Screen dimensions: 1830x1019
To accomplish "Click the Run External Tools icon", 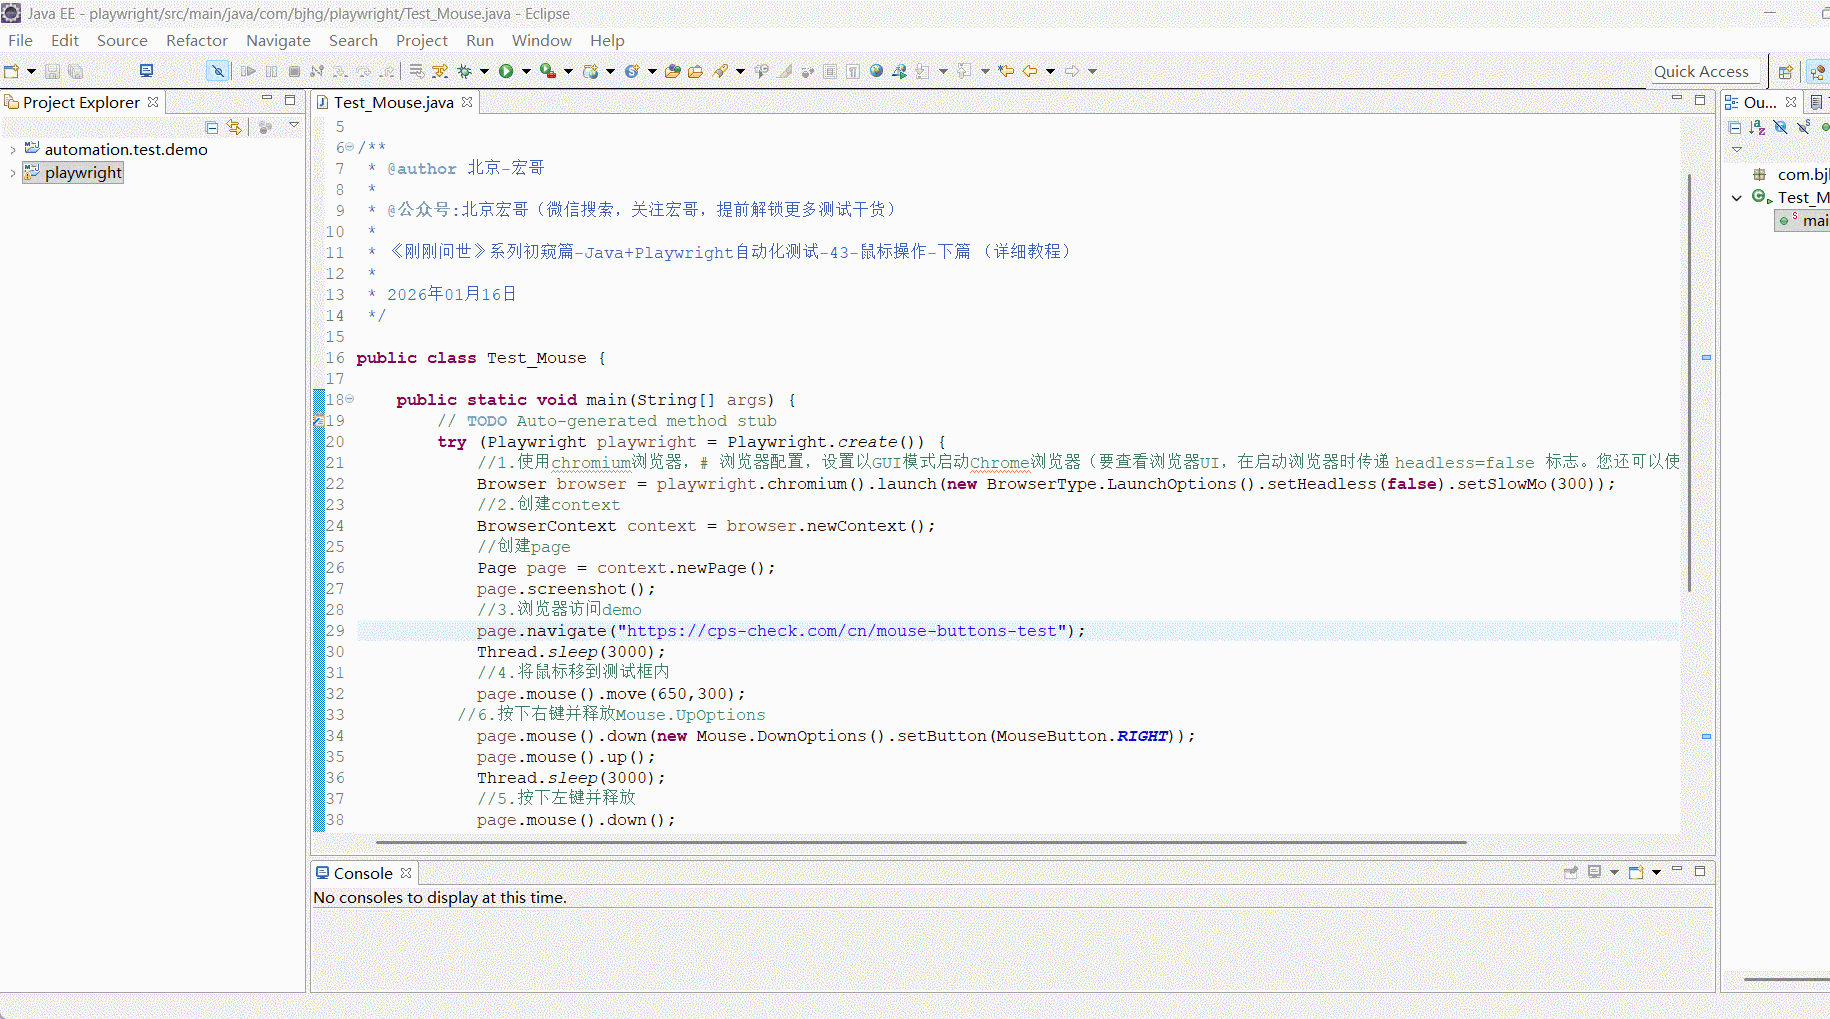I will (x=548, y=71).
